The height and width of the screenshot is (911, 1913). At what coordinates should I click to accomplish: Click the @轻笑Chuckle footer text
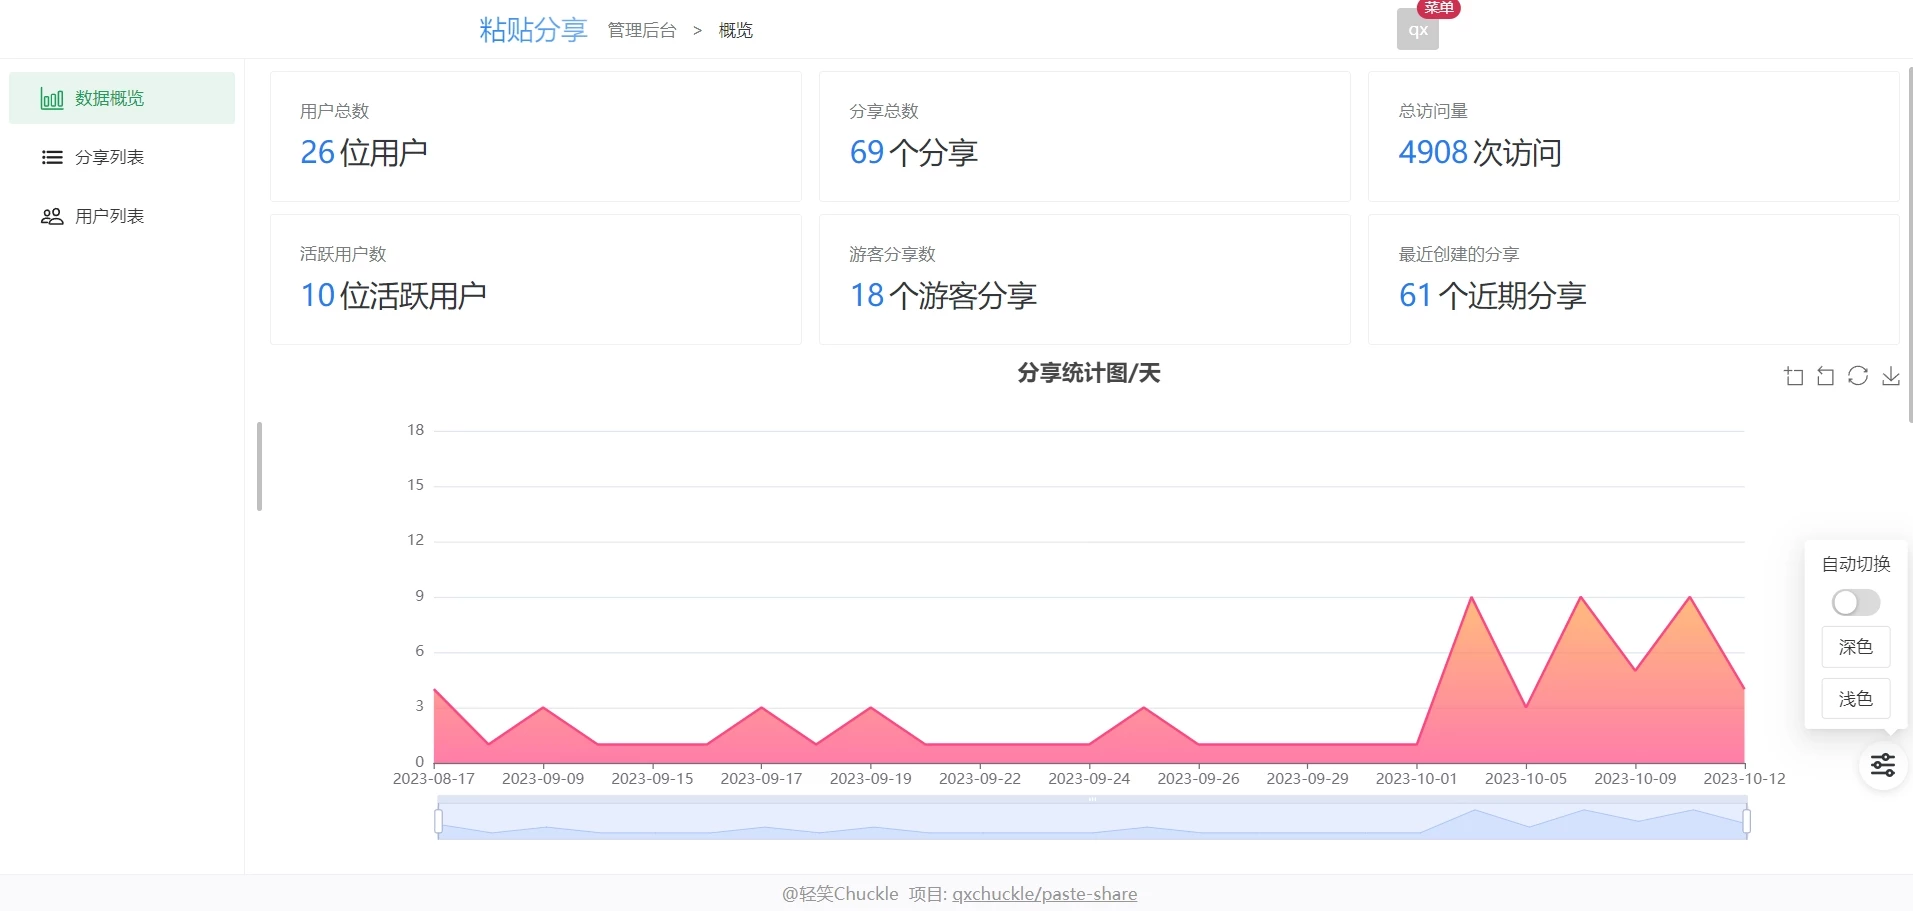(840, 894)
